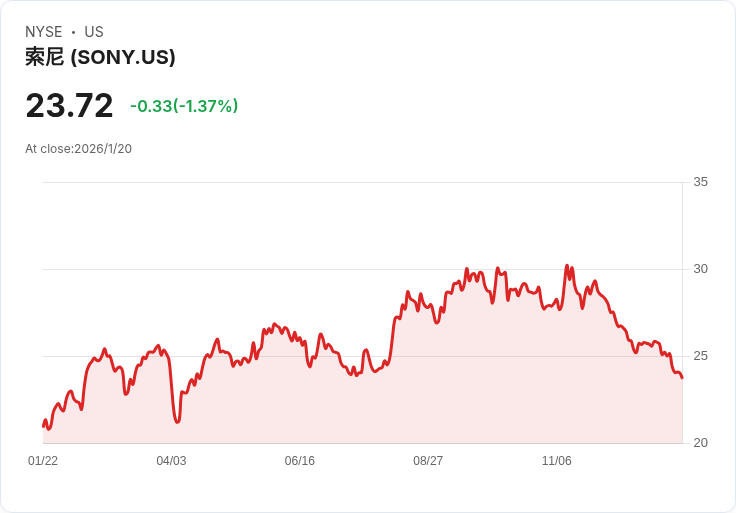The height and width of the screenshot is (513, 736).
Task: Click the rightmost endpoint of the price line
Action: pos(682,378)
